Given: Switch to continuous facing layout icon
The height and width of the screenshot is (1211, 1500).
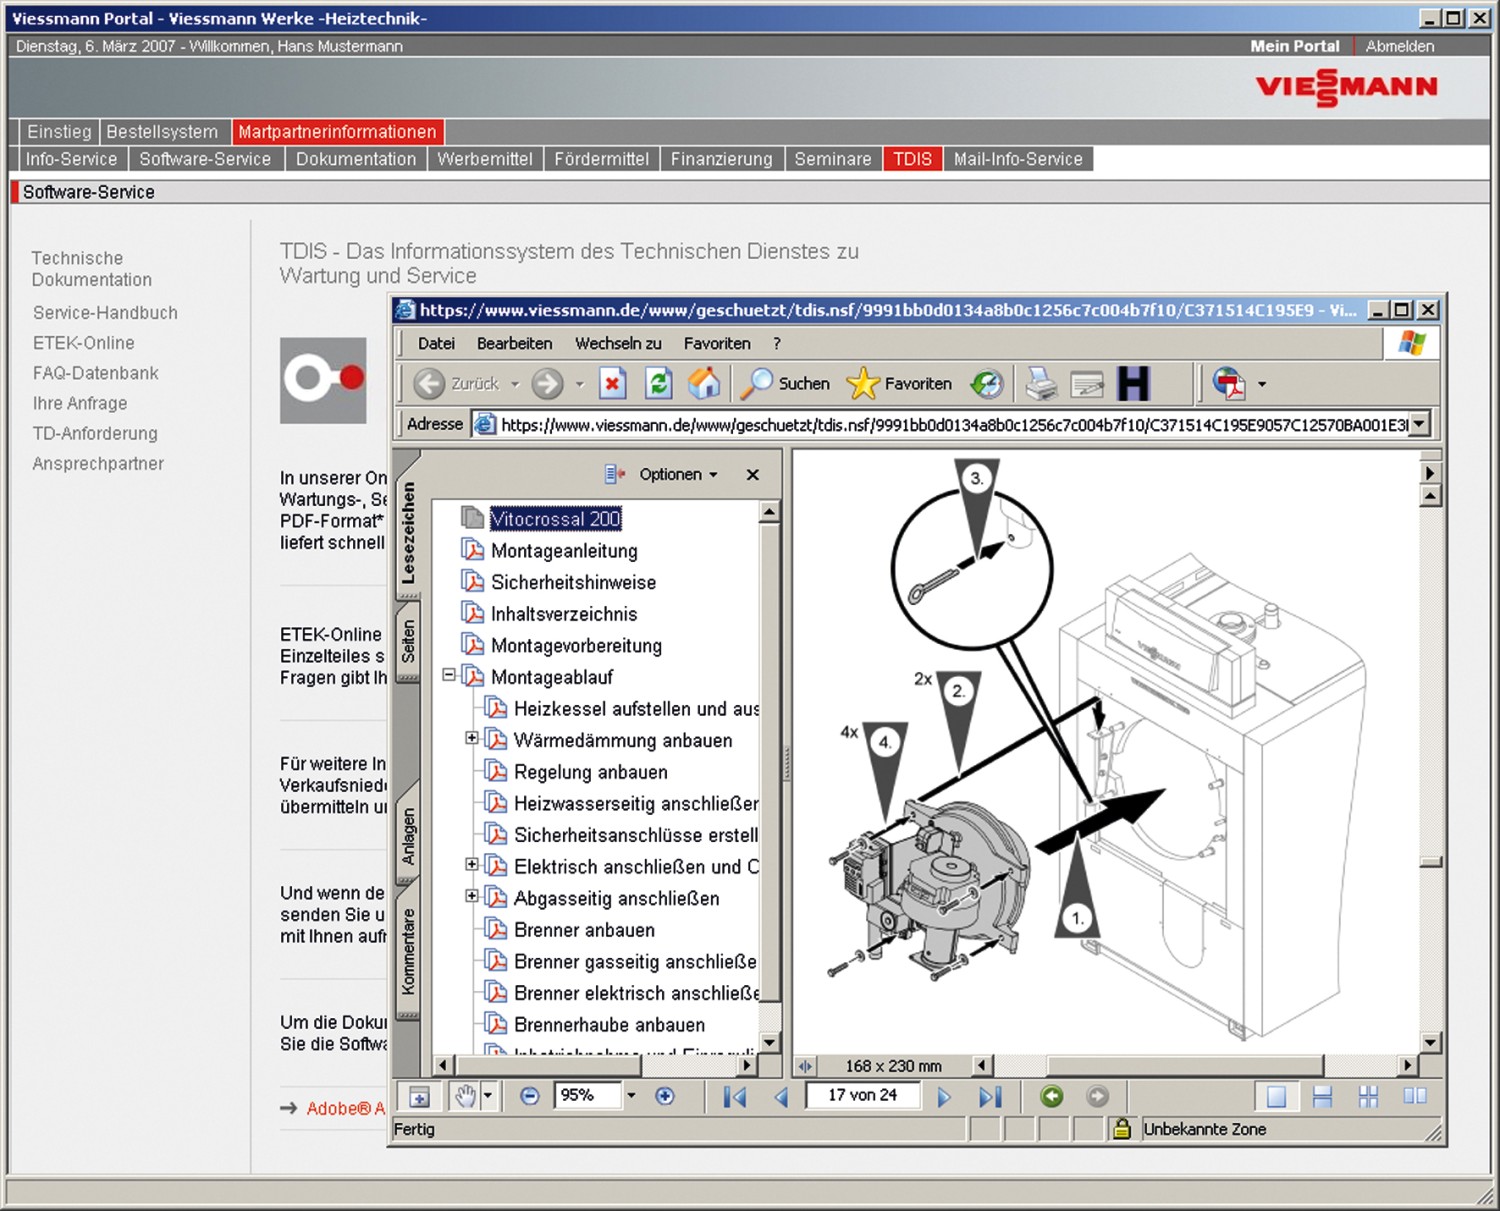Looking at the screenshot, I should (x=1369, y=1096).
